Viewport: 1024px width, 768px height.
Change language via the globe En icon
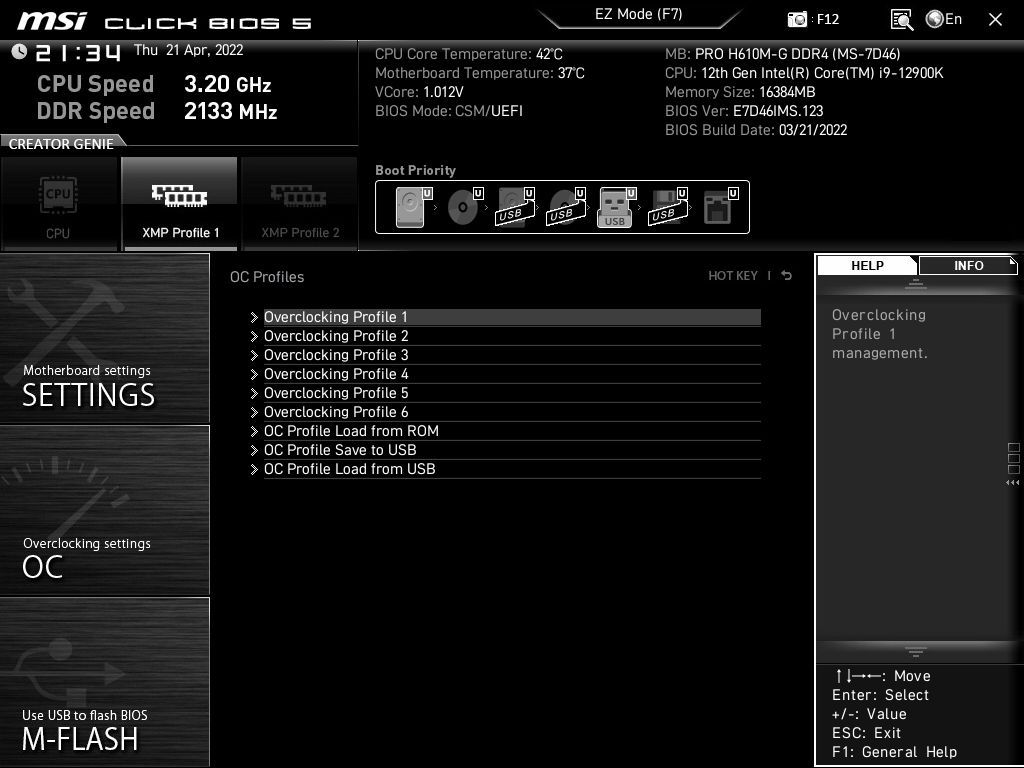click(x=944, y=19)
